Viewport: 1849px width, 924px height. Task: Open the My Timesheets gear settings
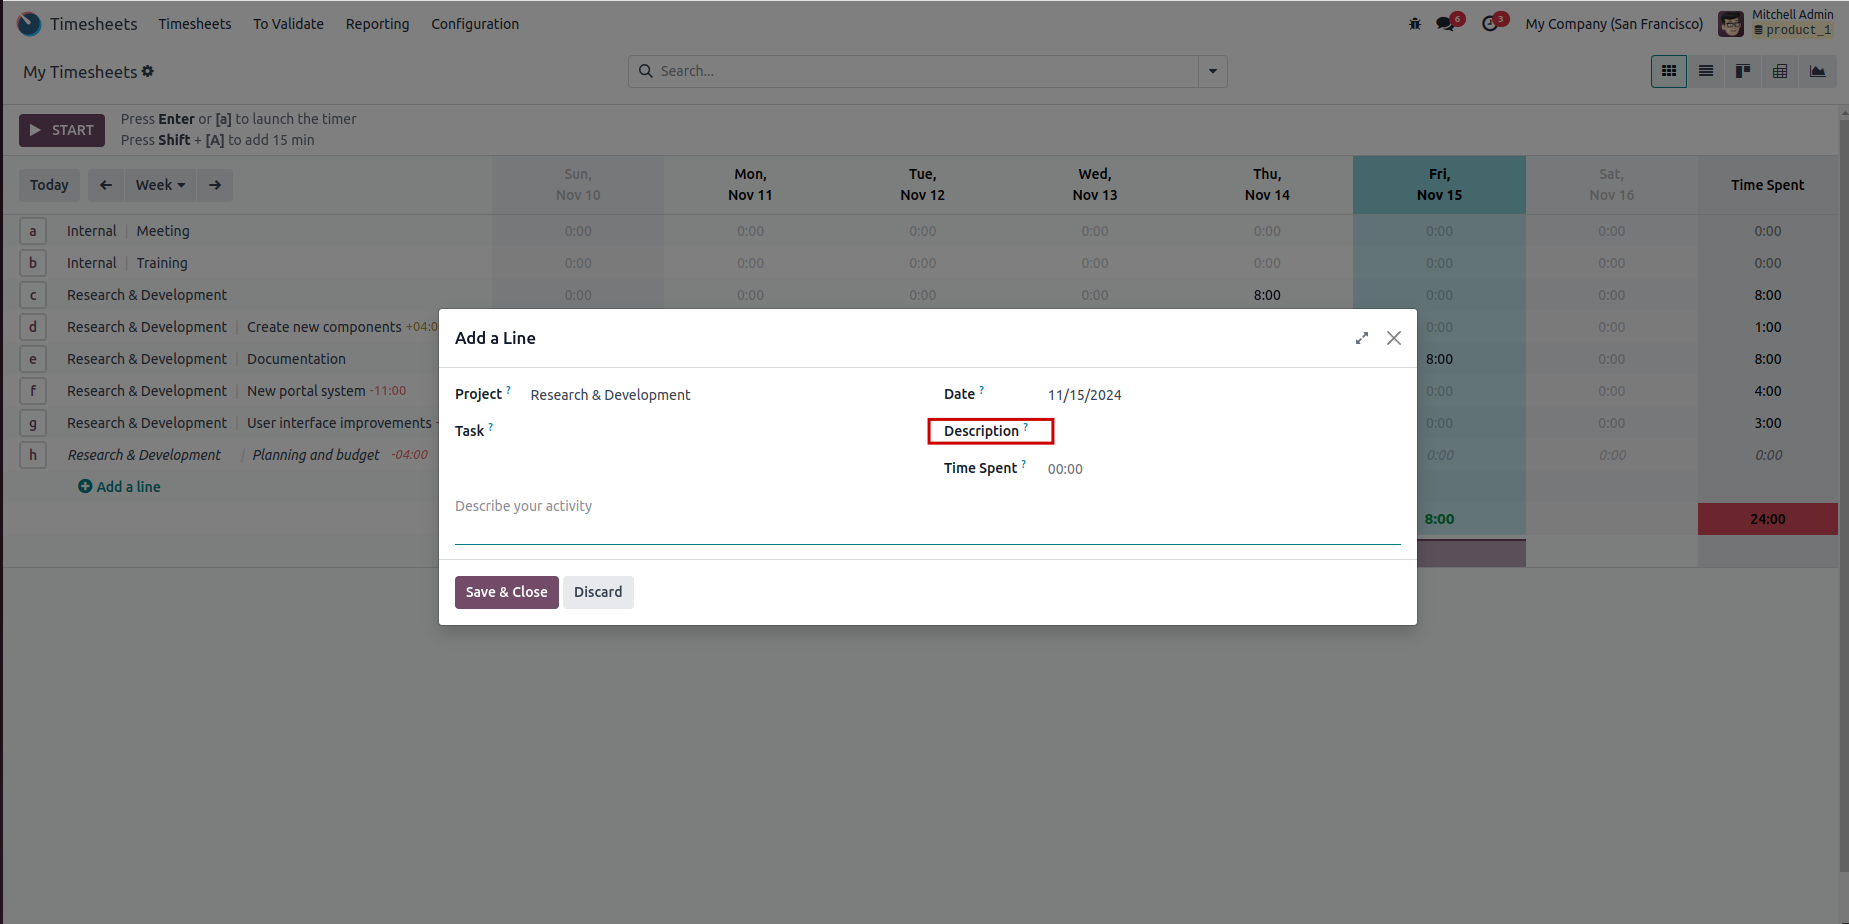(148, 71)
